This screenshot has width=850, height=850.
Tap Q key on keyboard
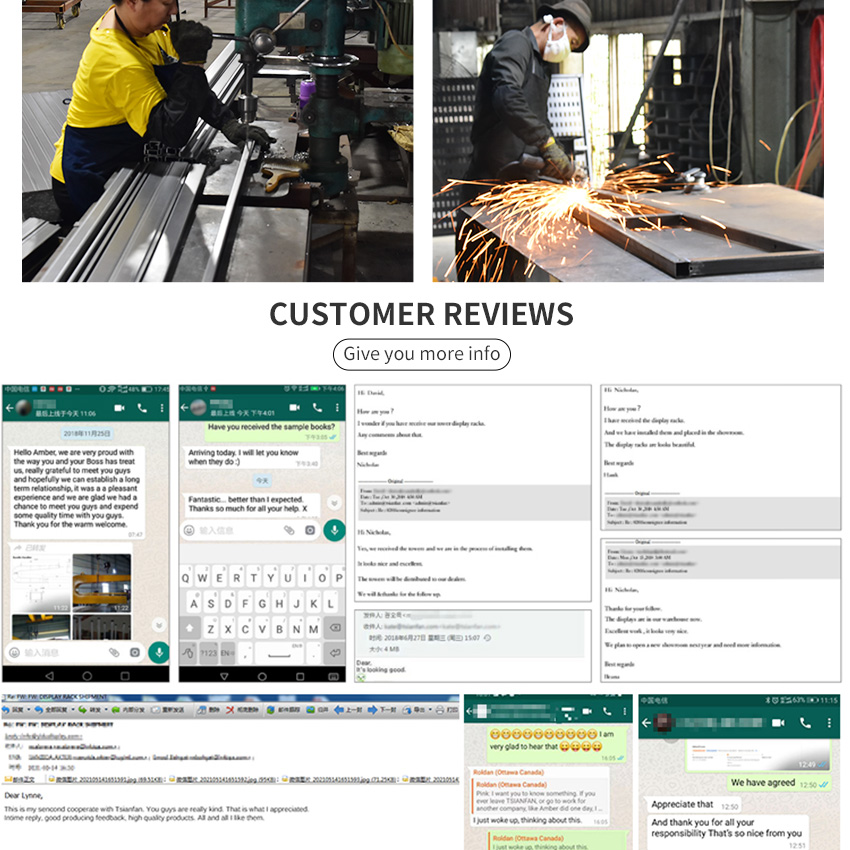pyautogui.click(x=185, y=578)
